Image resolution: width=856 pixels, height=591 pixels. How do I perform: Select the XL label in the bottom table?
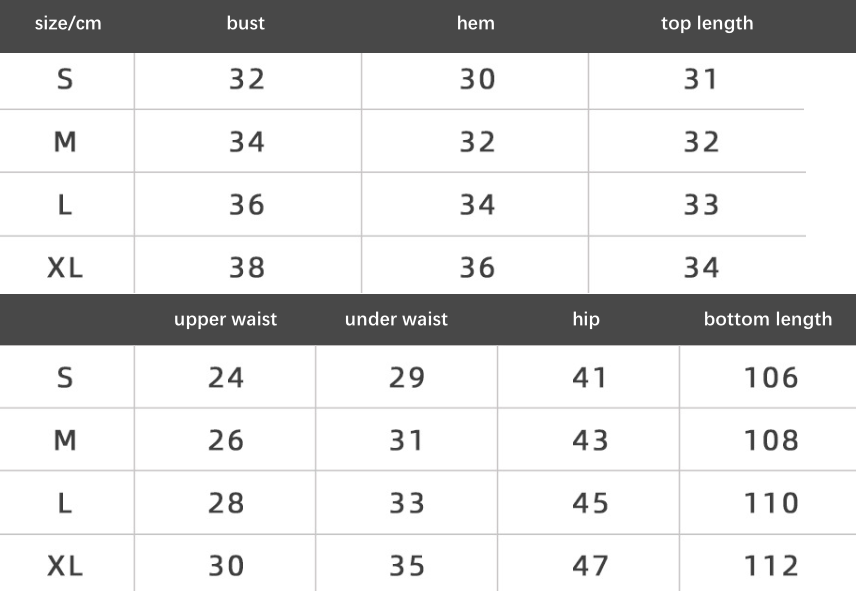[65, 566]
